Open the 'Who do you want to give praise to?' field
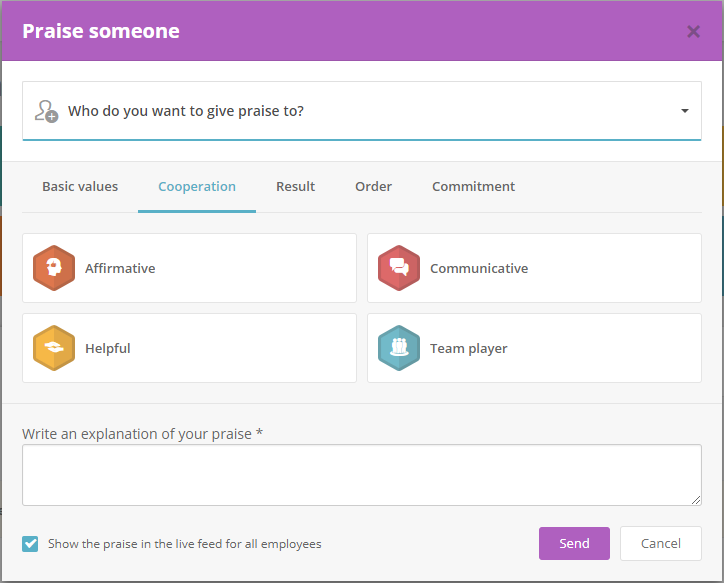The width and height of the screenshot is (724, 583). pos(362,111)
